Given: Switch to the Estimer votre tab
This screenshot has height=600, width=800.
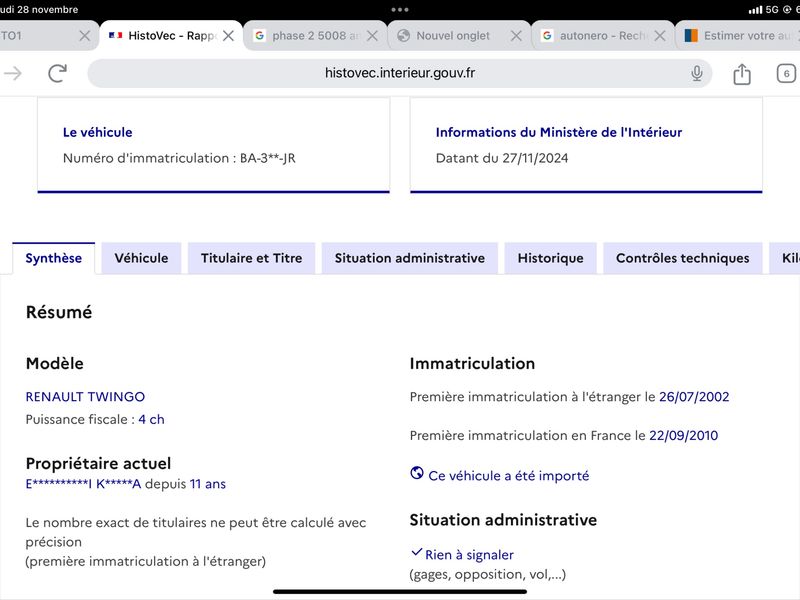Looking at the screenshot, I should click(x=739, y=36).
